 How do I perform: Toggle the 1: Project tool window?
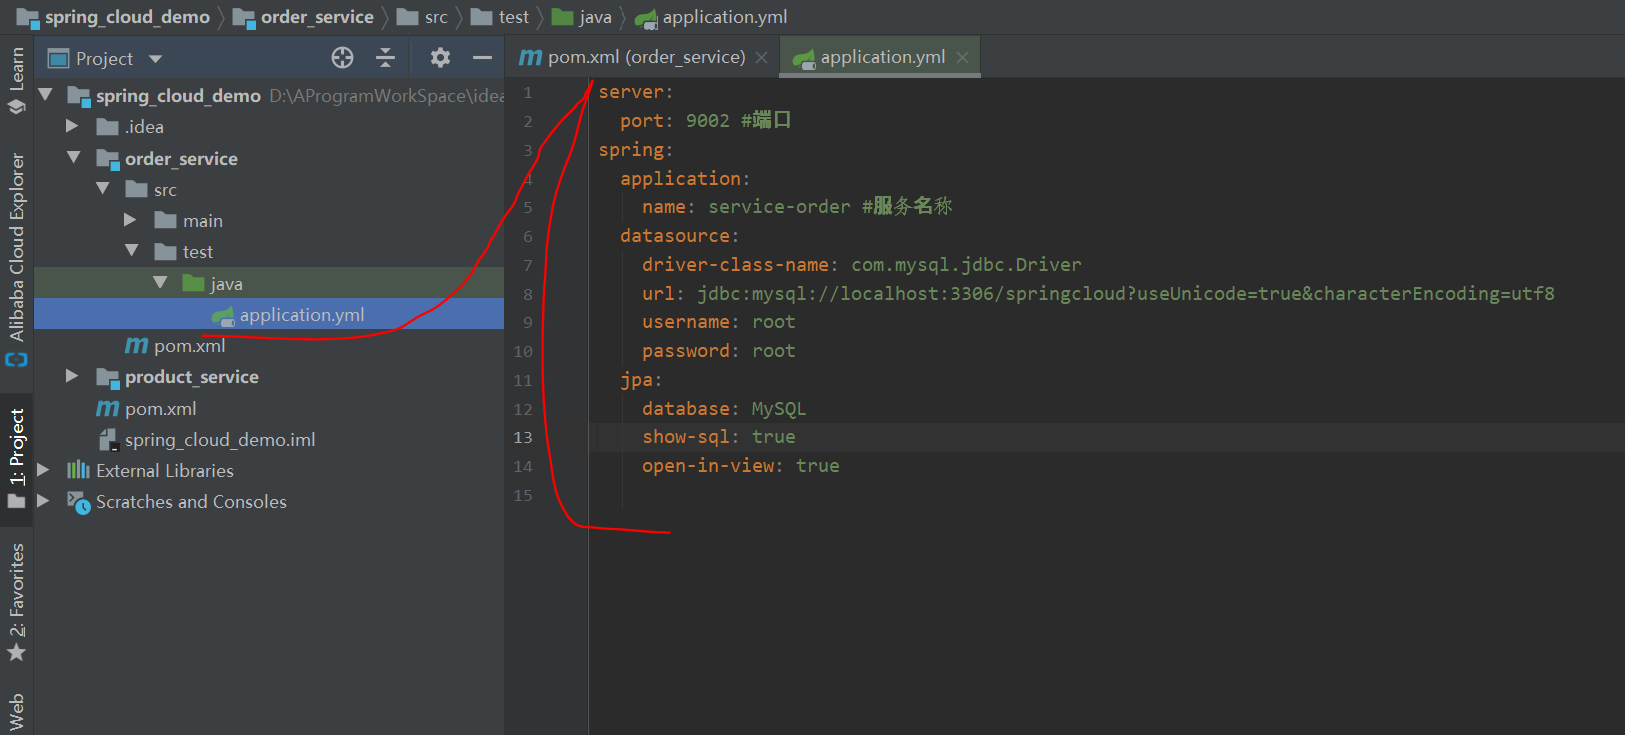pyautogui.click(x=16, y=460)
